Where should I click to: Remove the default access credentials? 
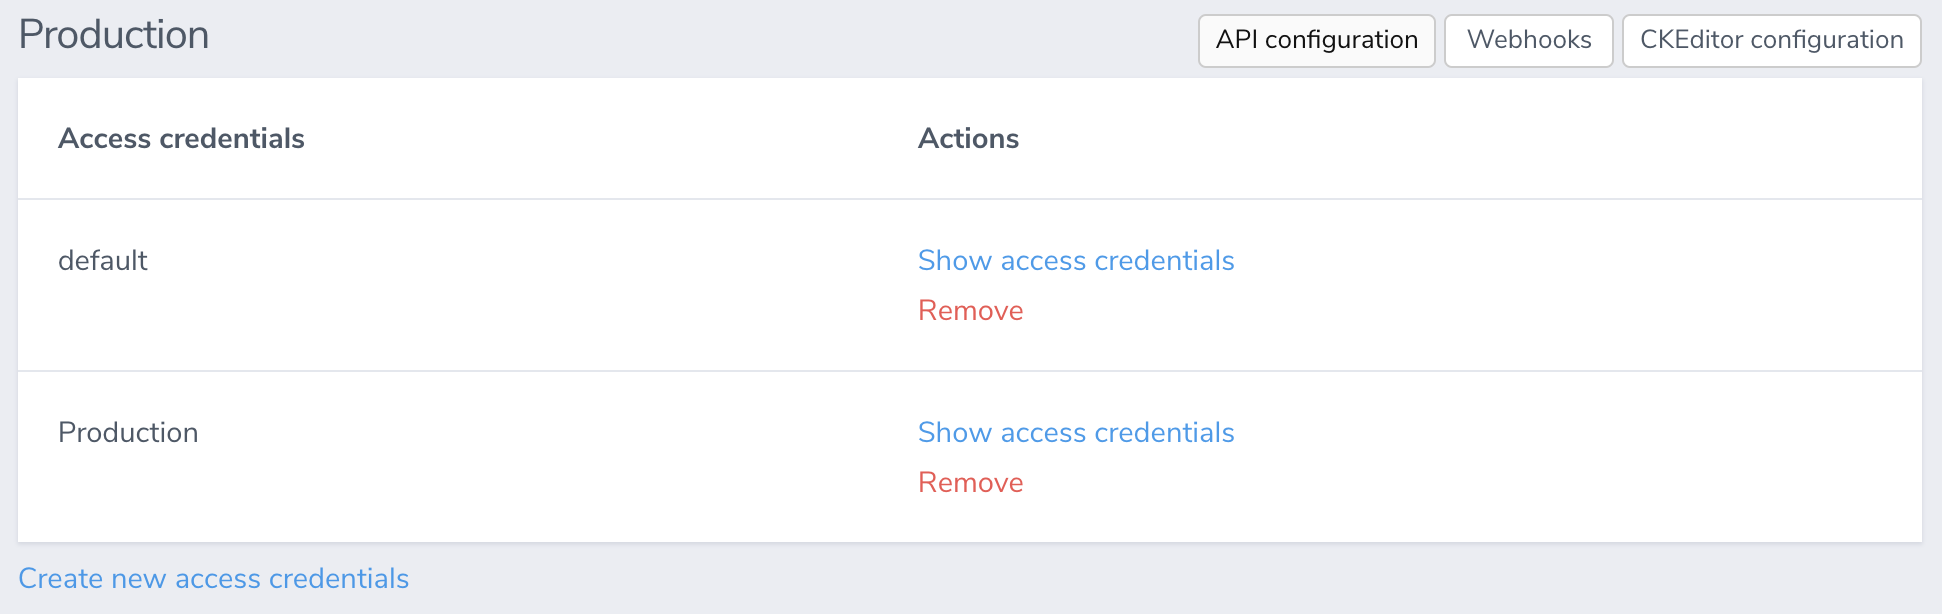tap(970, 311)
